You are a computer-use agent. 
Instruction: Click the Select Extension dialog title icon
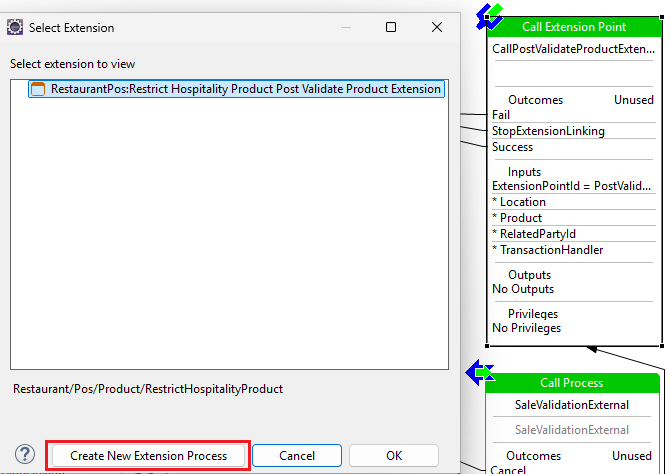point(15,27)
